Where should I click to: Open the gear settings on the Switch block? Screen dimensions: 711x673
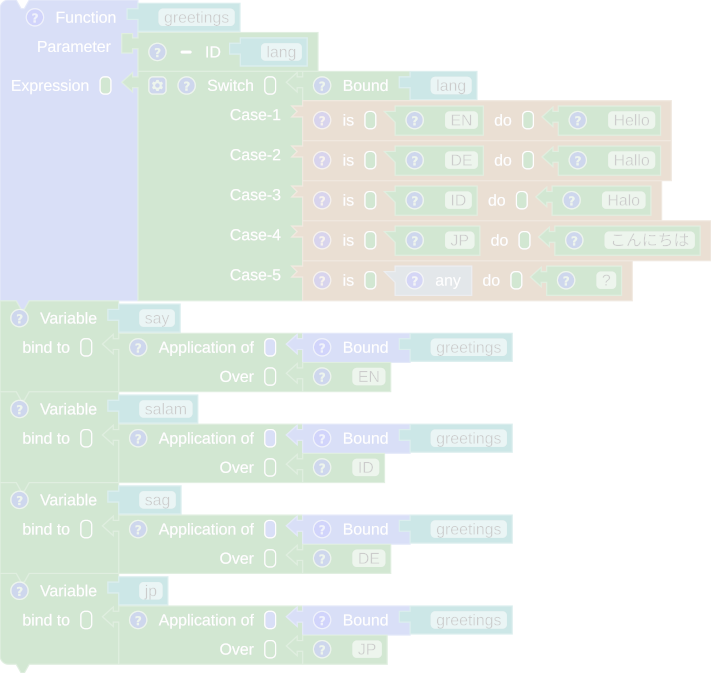coord(157,85)
